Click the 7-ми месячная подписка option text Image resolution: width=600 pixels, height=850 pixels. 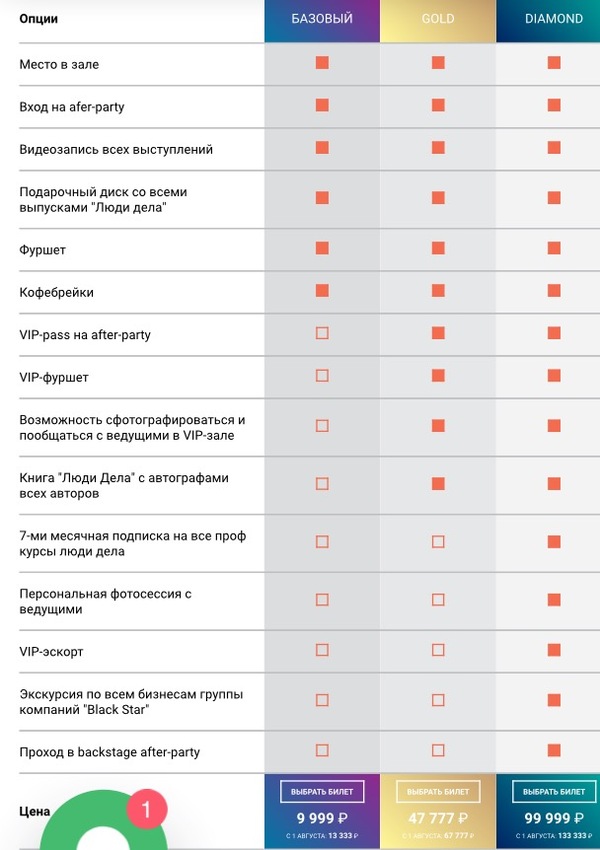133,543
